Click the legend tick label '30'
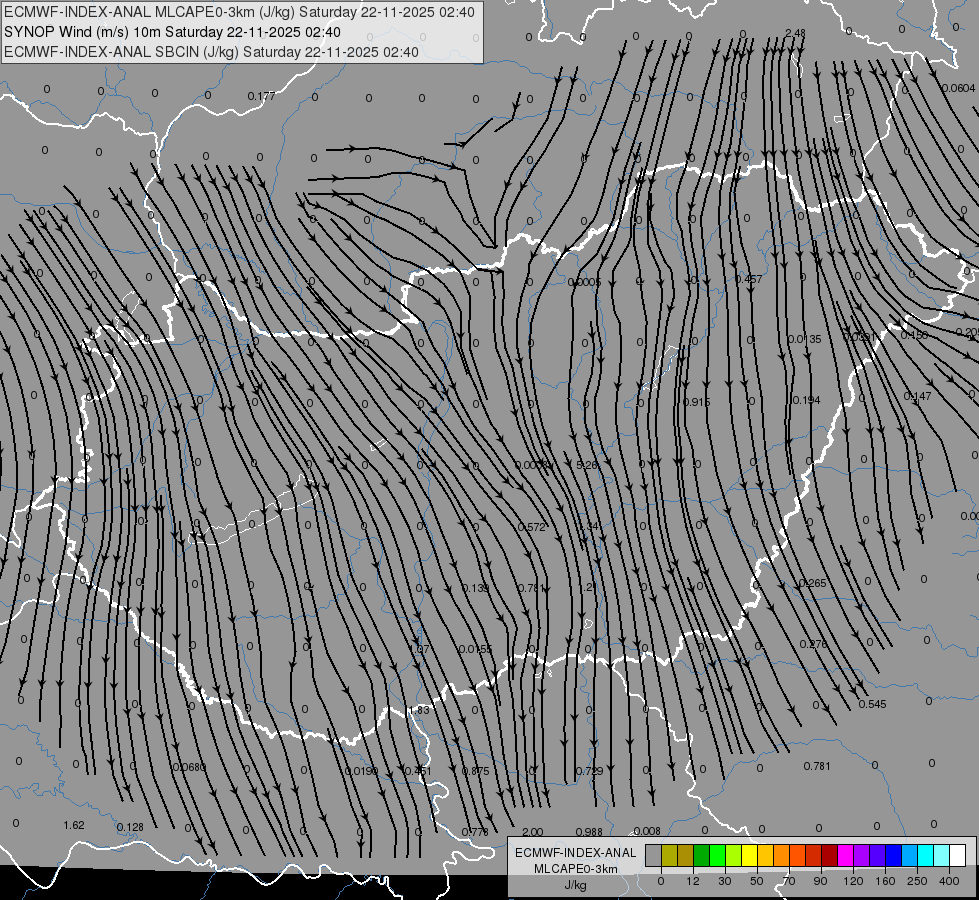 click(725, 881)
